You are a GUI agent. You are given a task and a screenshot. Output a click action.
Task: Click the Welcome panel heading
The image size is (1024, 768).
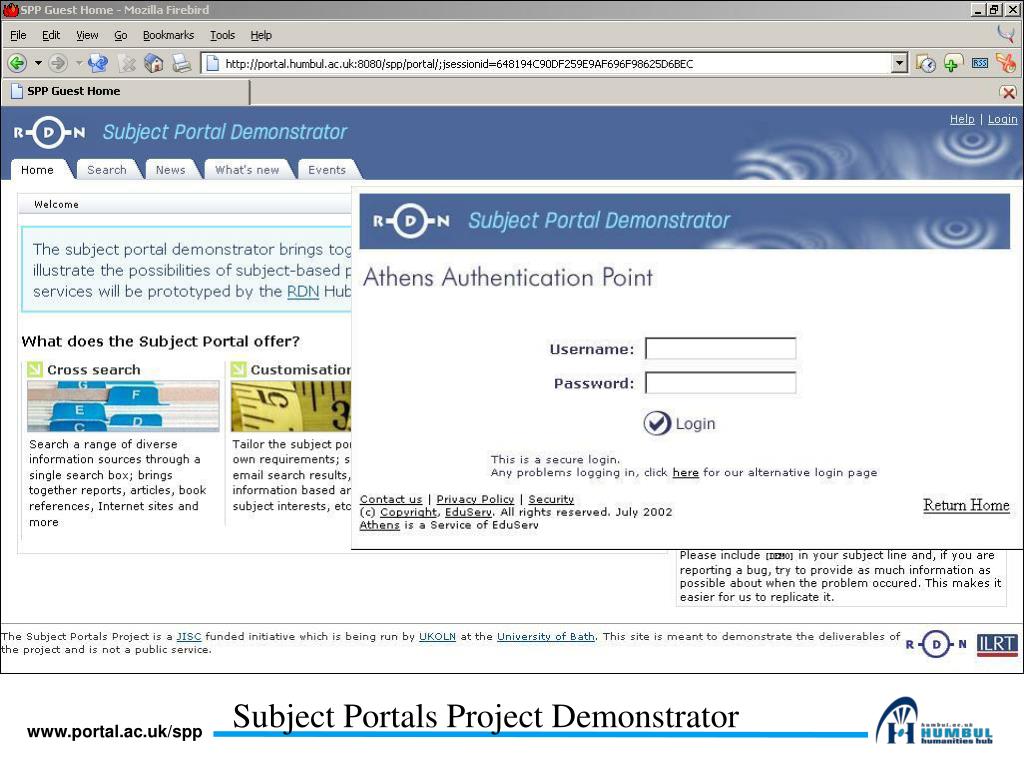56,204
